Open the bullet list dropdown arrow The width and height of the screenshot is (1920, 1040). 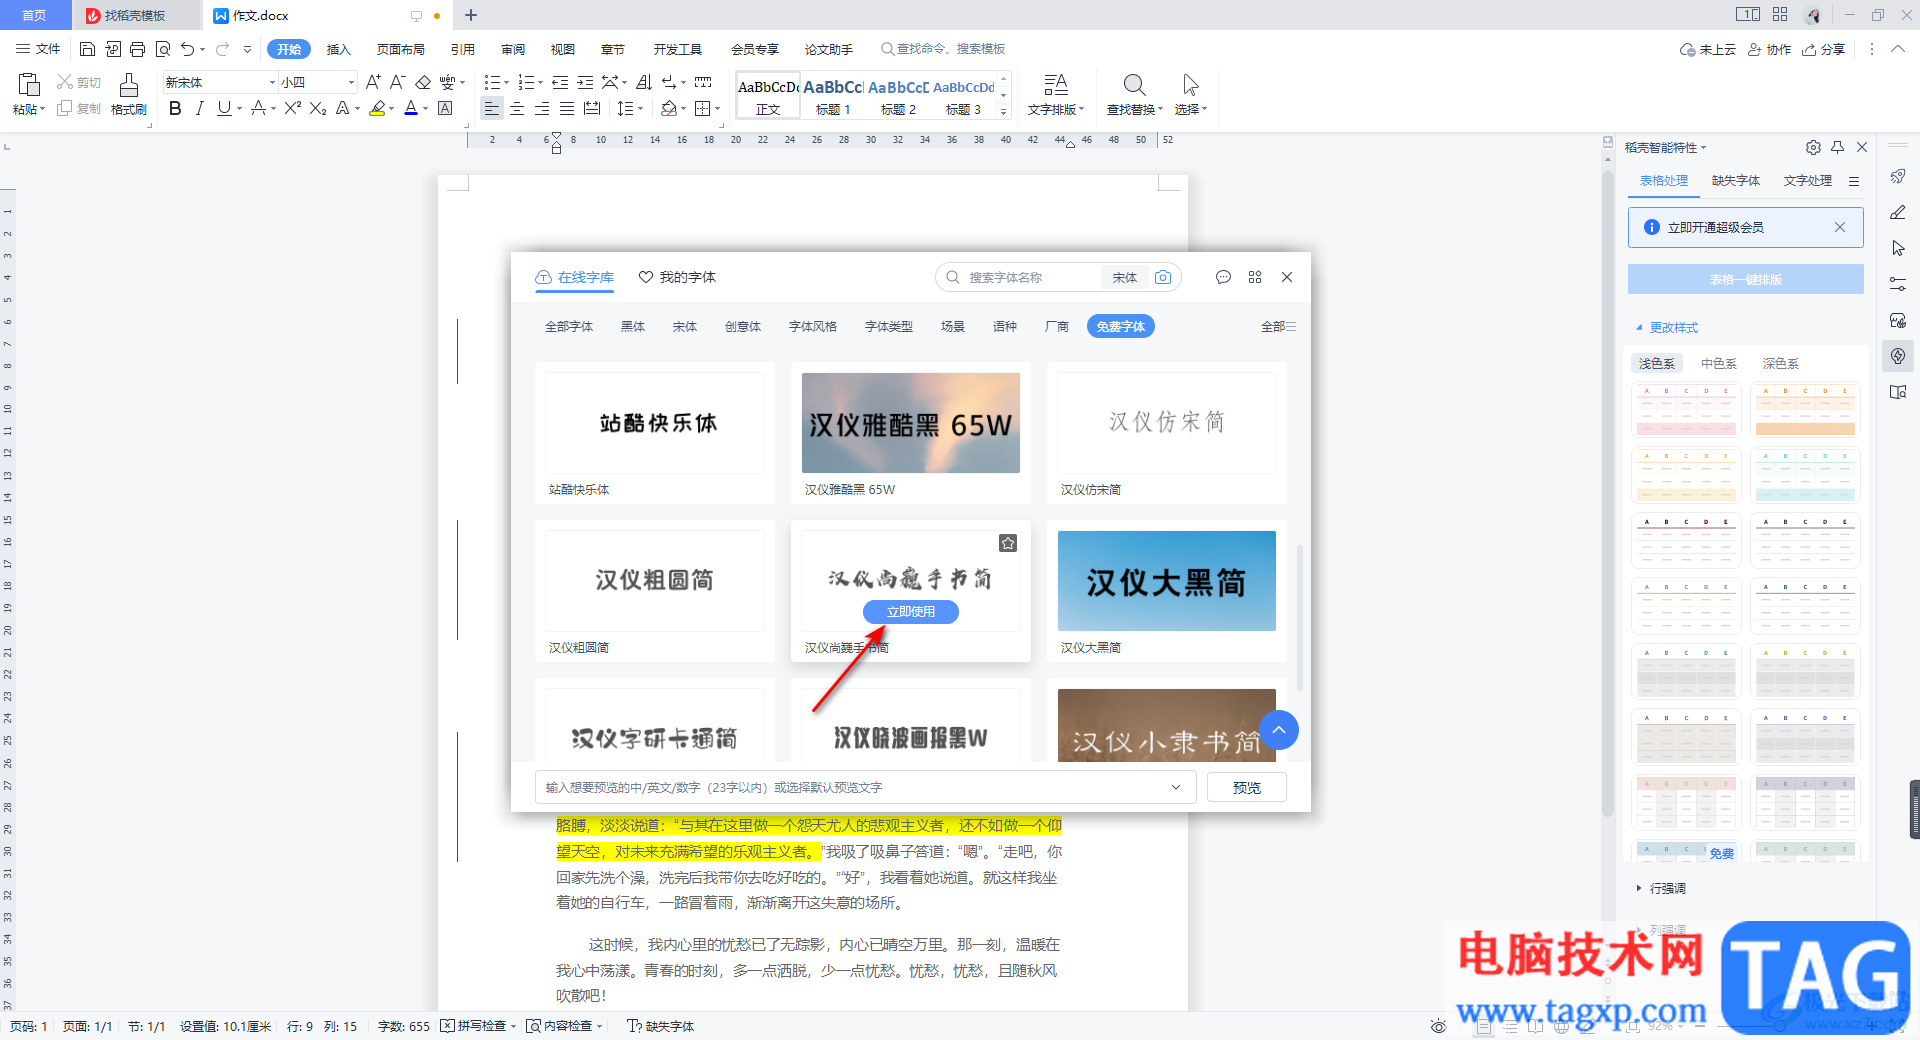pyautogui.click(x=507, y=83)
